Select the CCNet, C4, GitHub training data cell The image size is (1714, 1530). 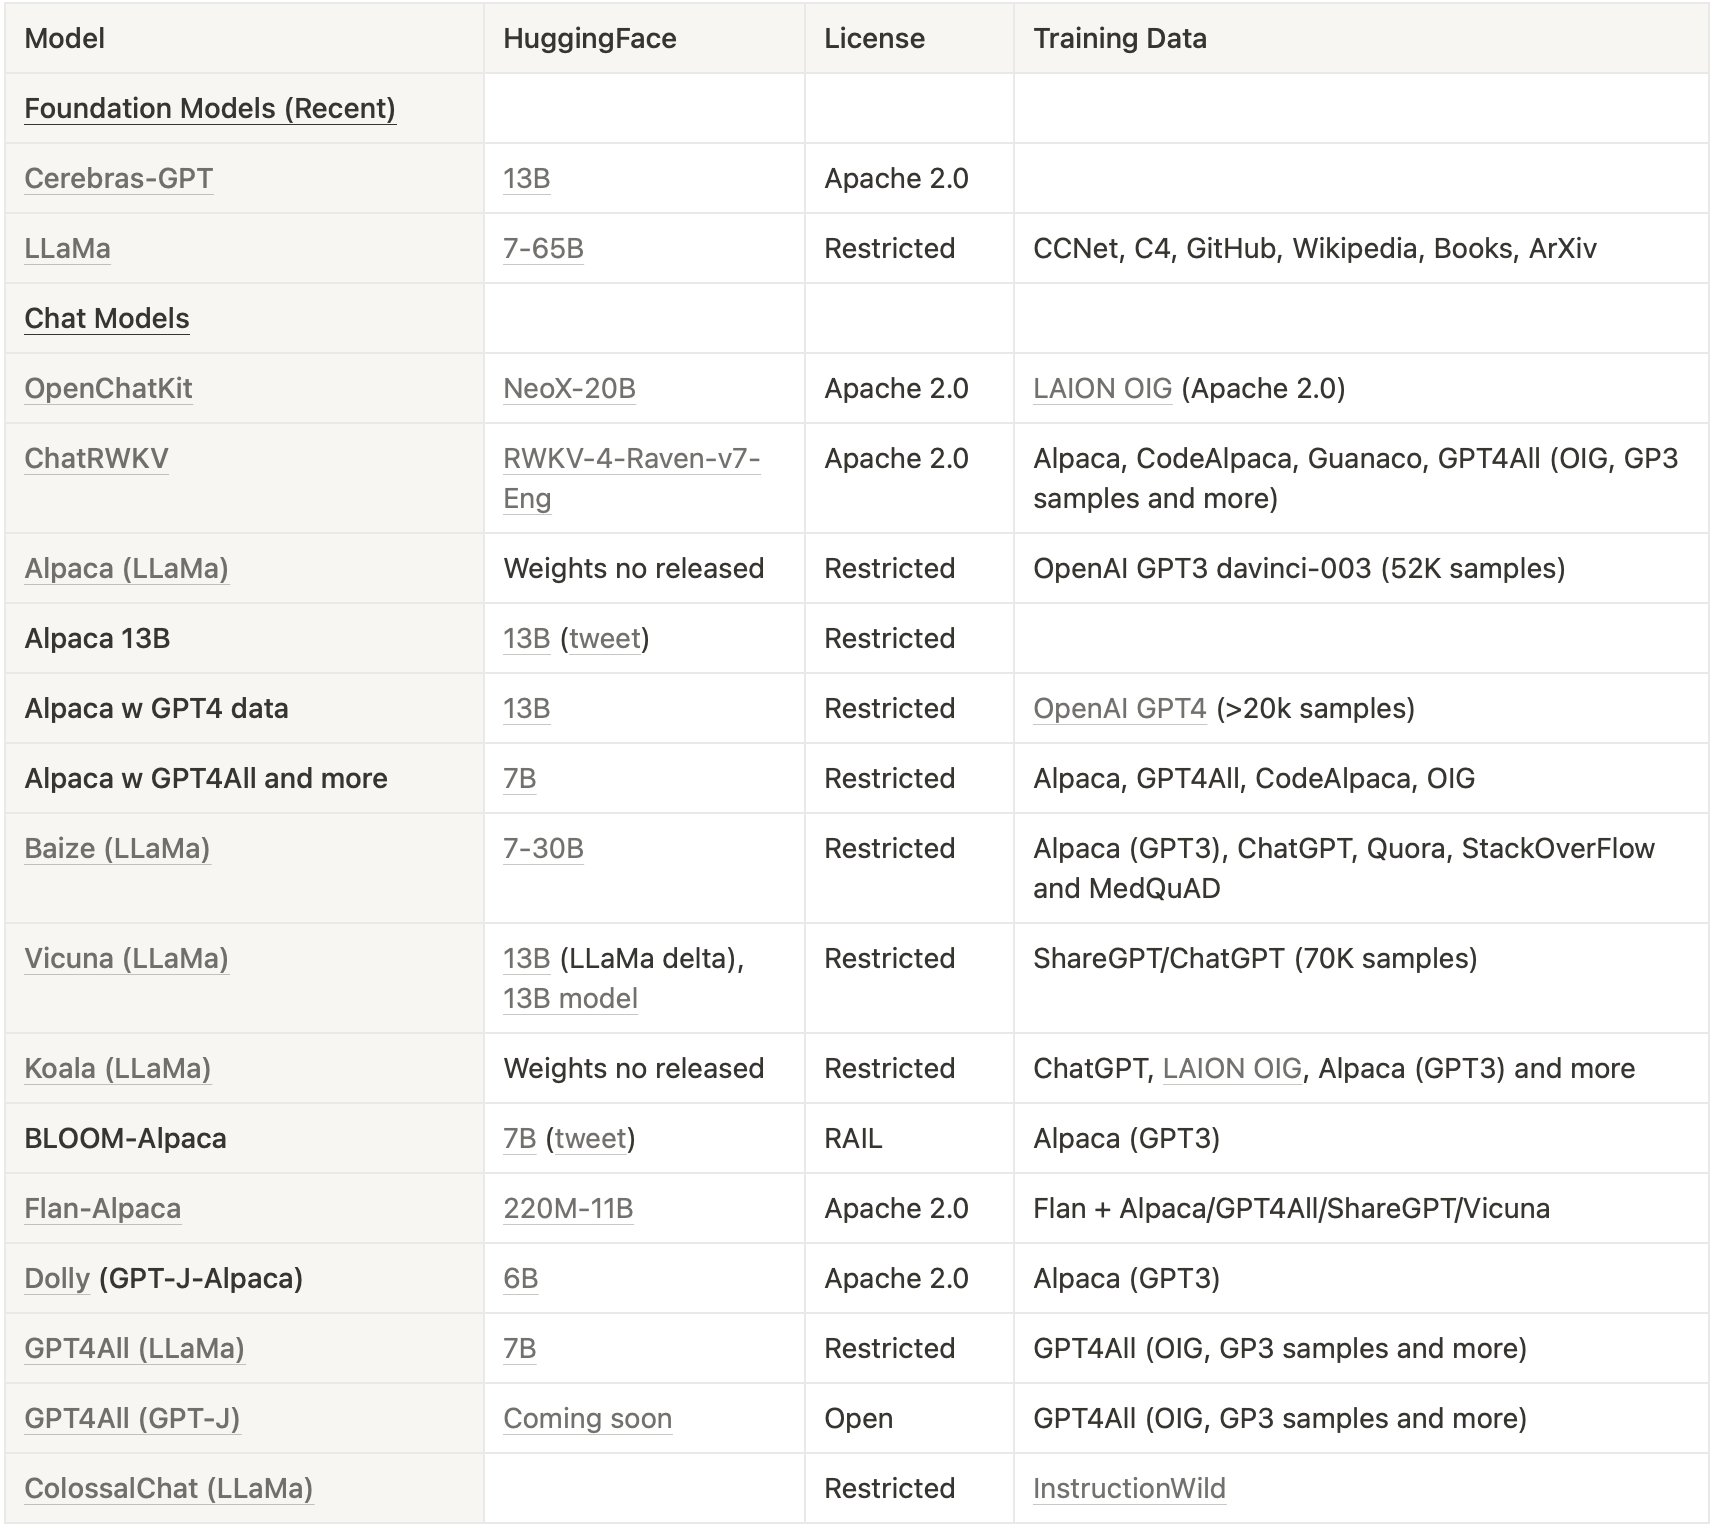(x=1361, y=248)
